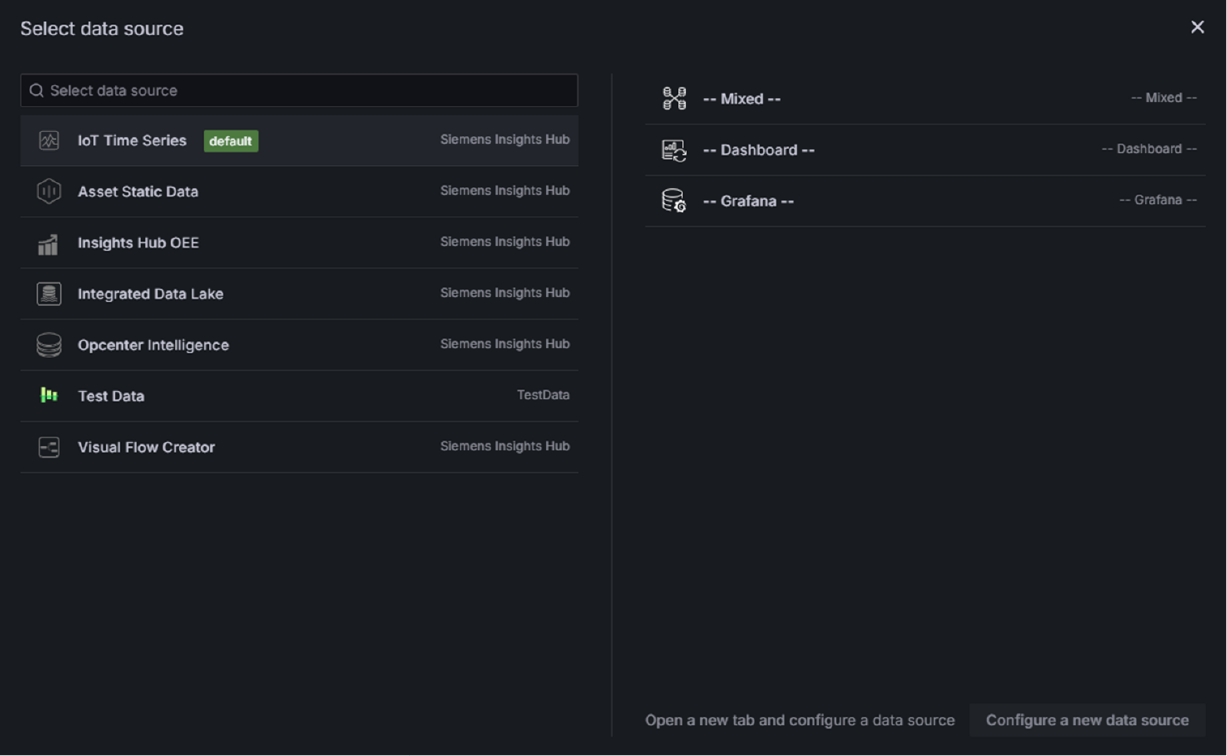Click the Insights Hub OEE chart icon

48,244
